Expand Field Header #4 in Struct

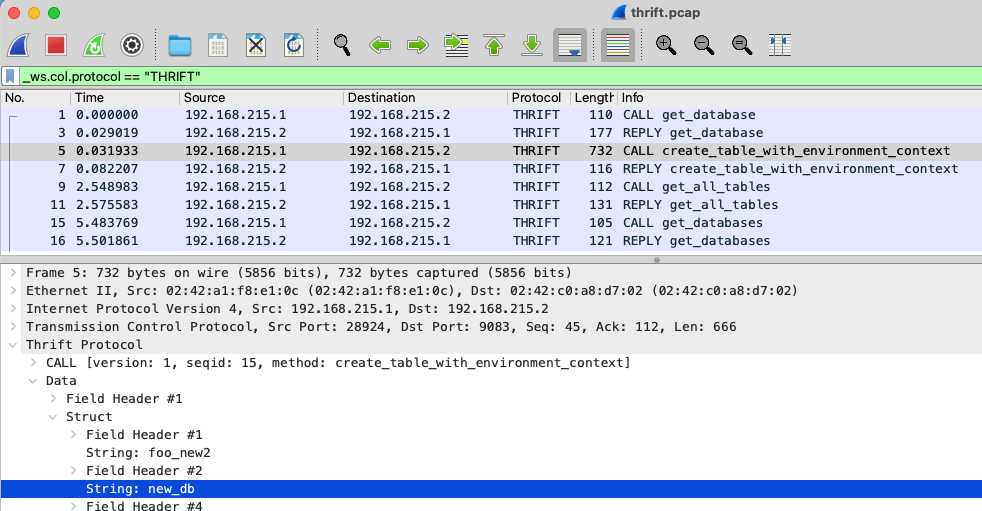(73, 505)
